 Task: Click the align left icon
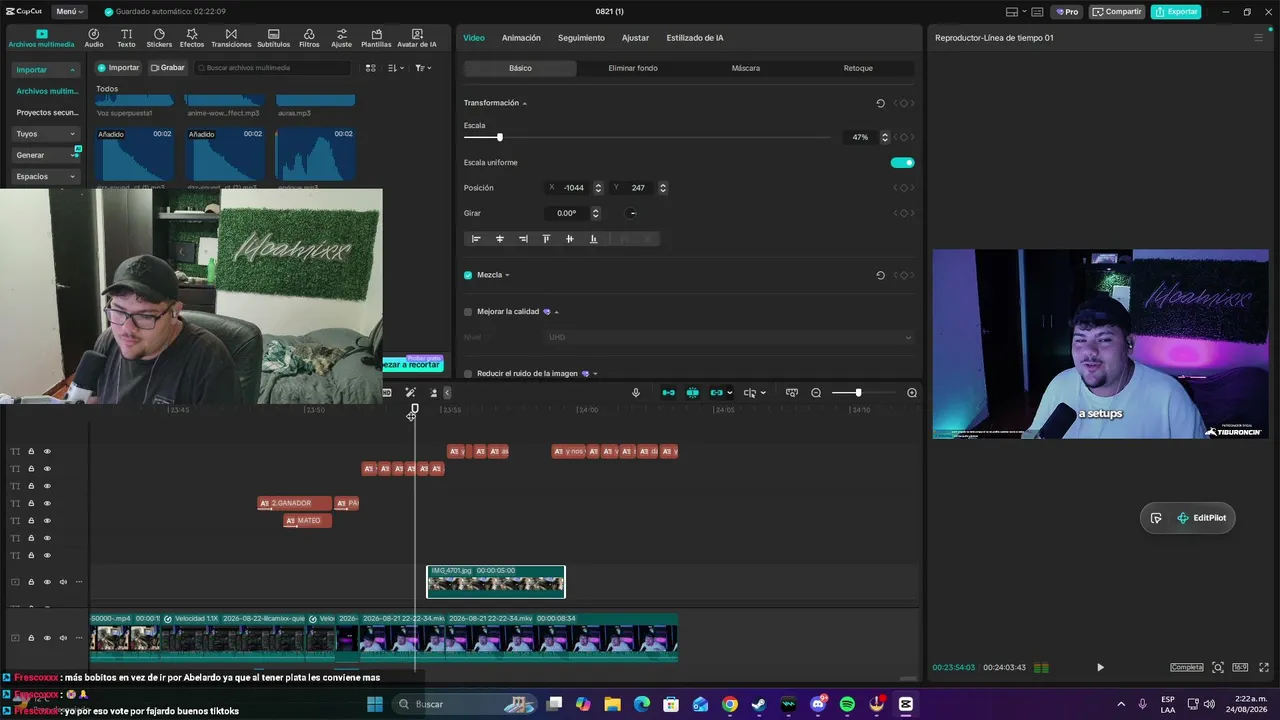point(476,239)
